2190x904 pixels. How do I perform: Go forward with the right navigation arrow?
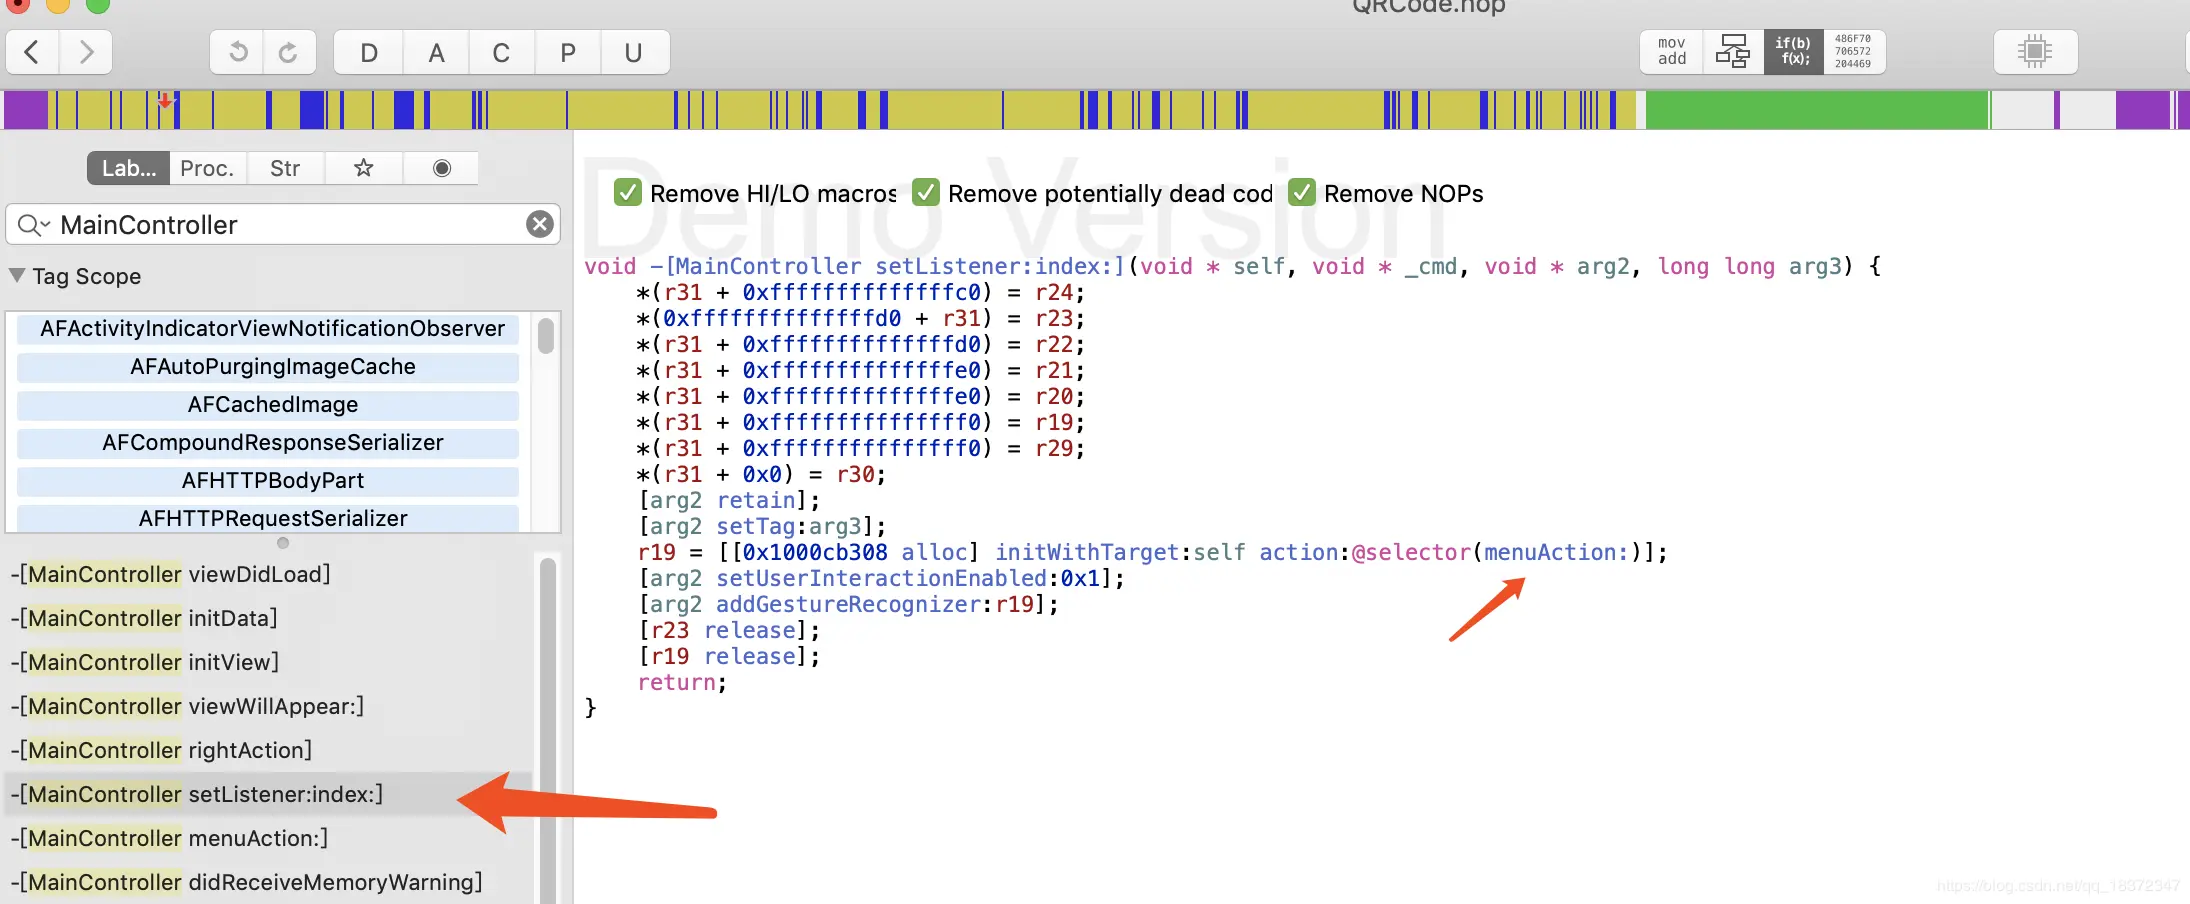pos(86,52)
